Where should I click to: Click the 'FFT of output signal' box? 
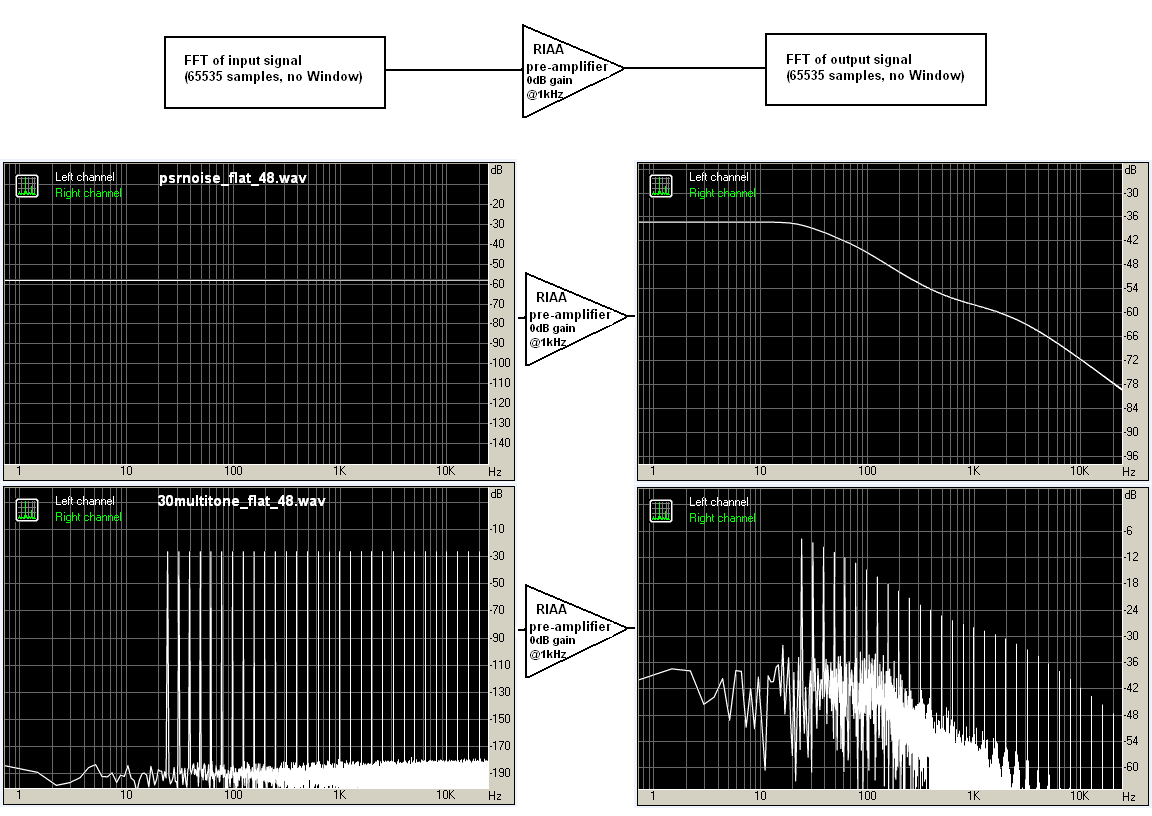[x=876, y=69]
